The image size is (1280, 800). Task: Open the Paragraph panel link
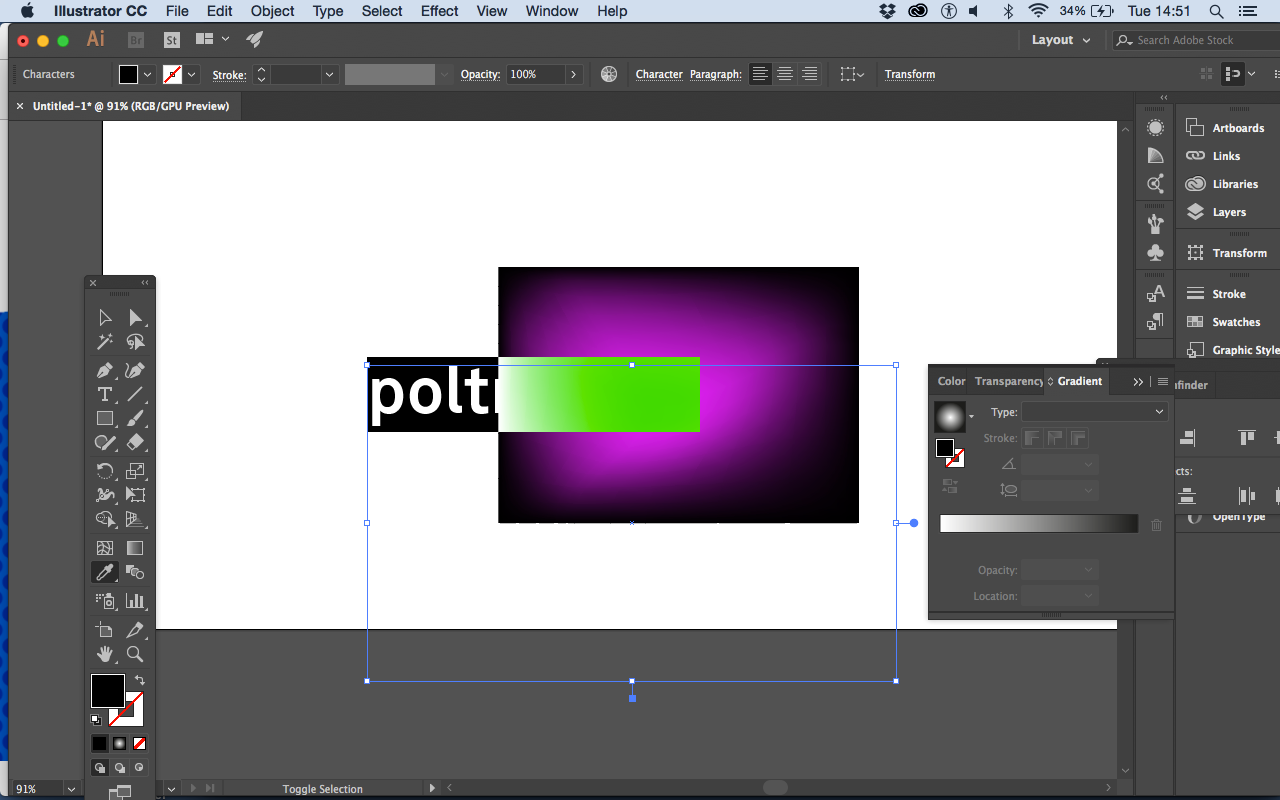(715, 74)
